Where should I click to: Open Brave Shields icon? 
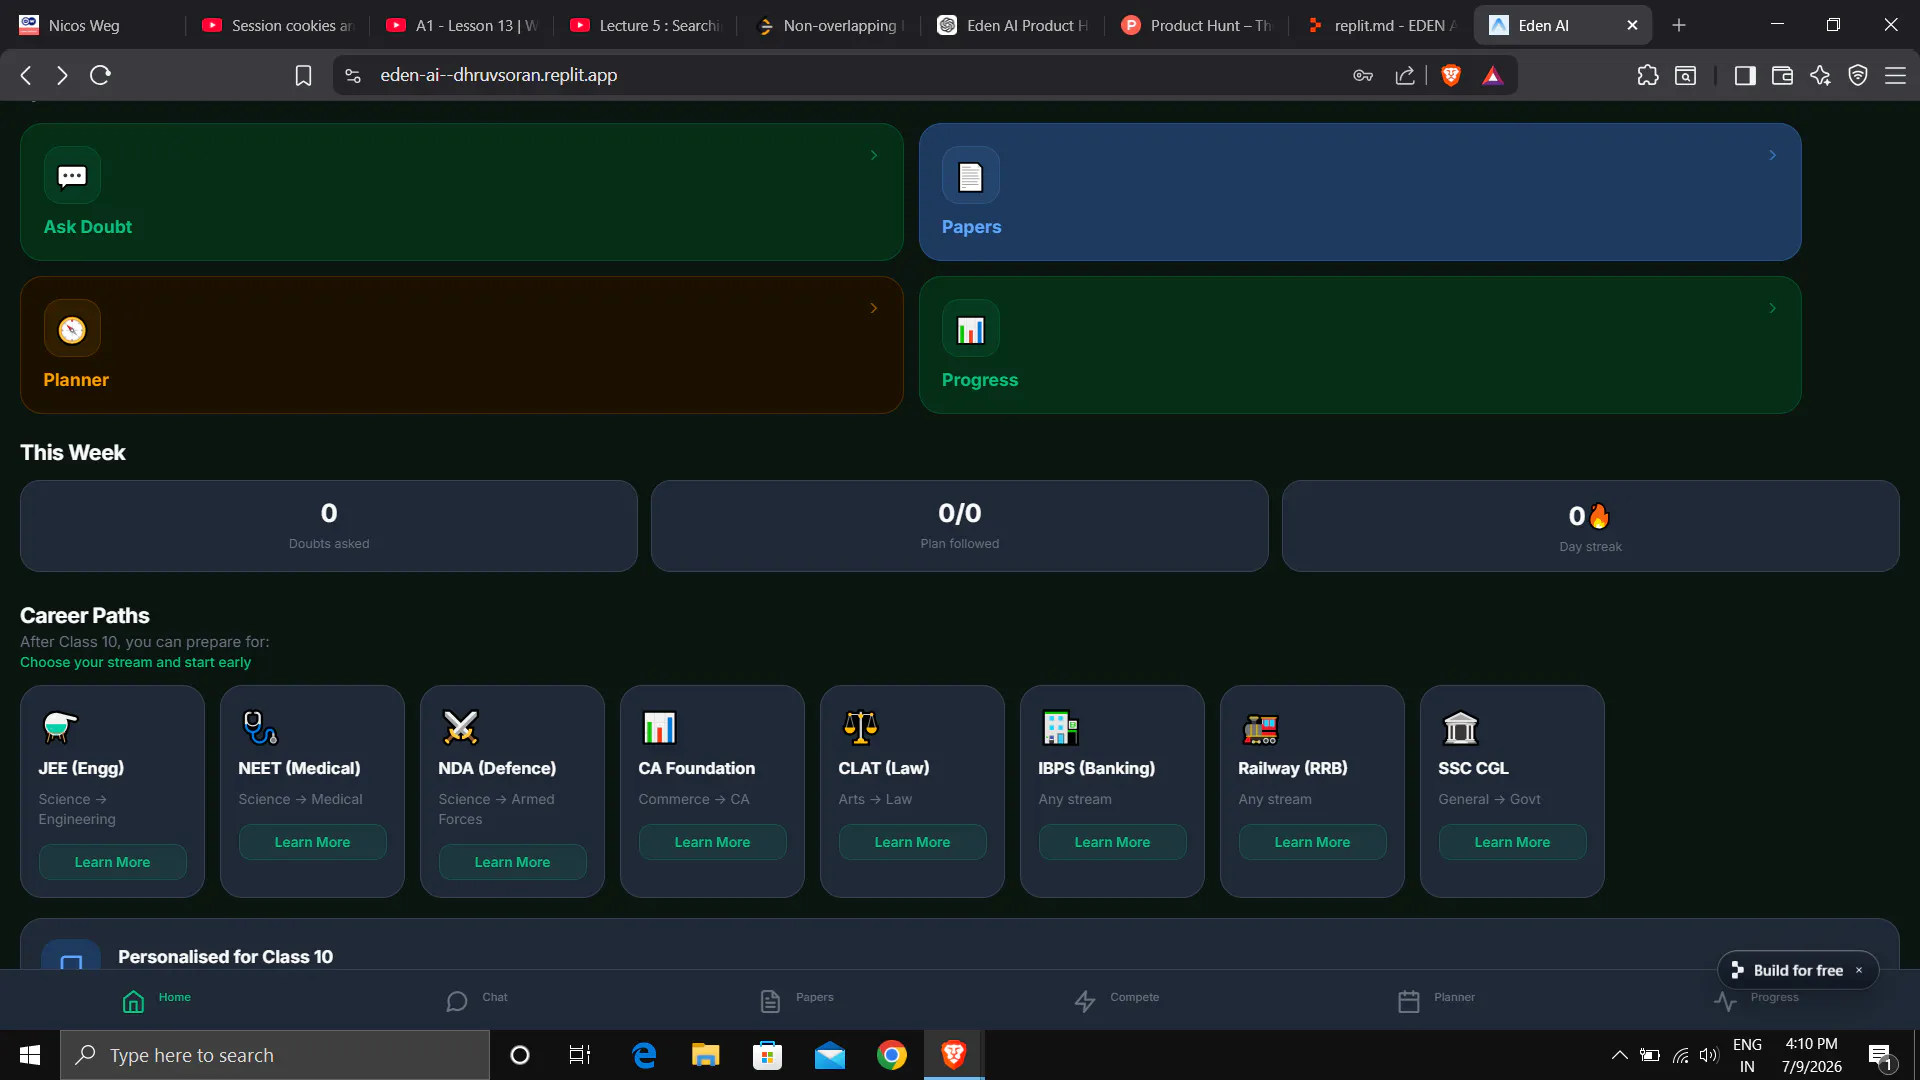1451,75
